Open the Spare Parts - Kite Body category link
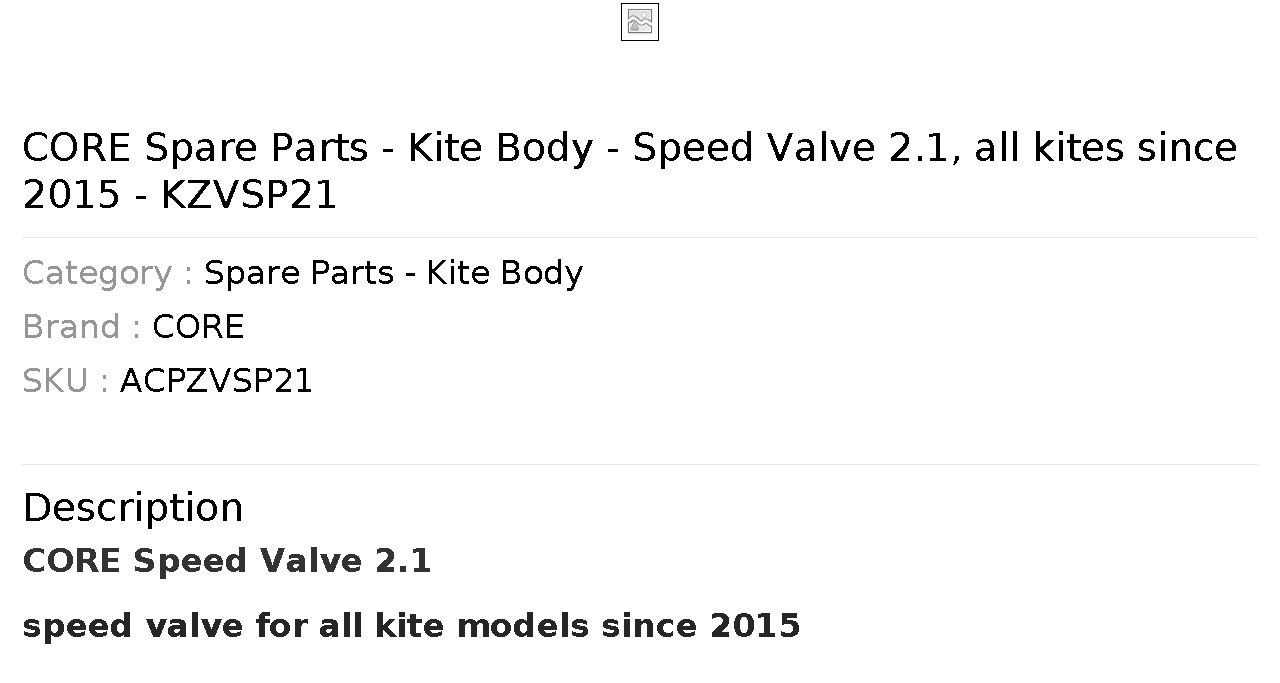 (393, 273)
